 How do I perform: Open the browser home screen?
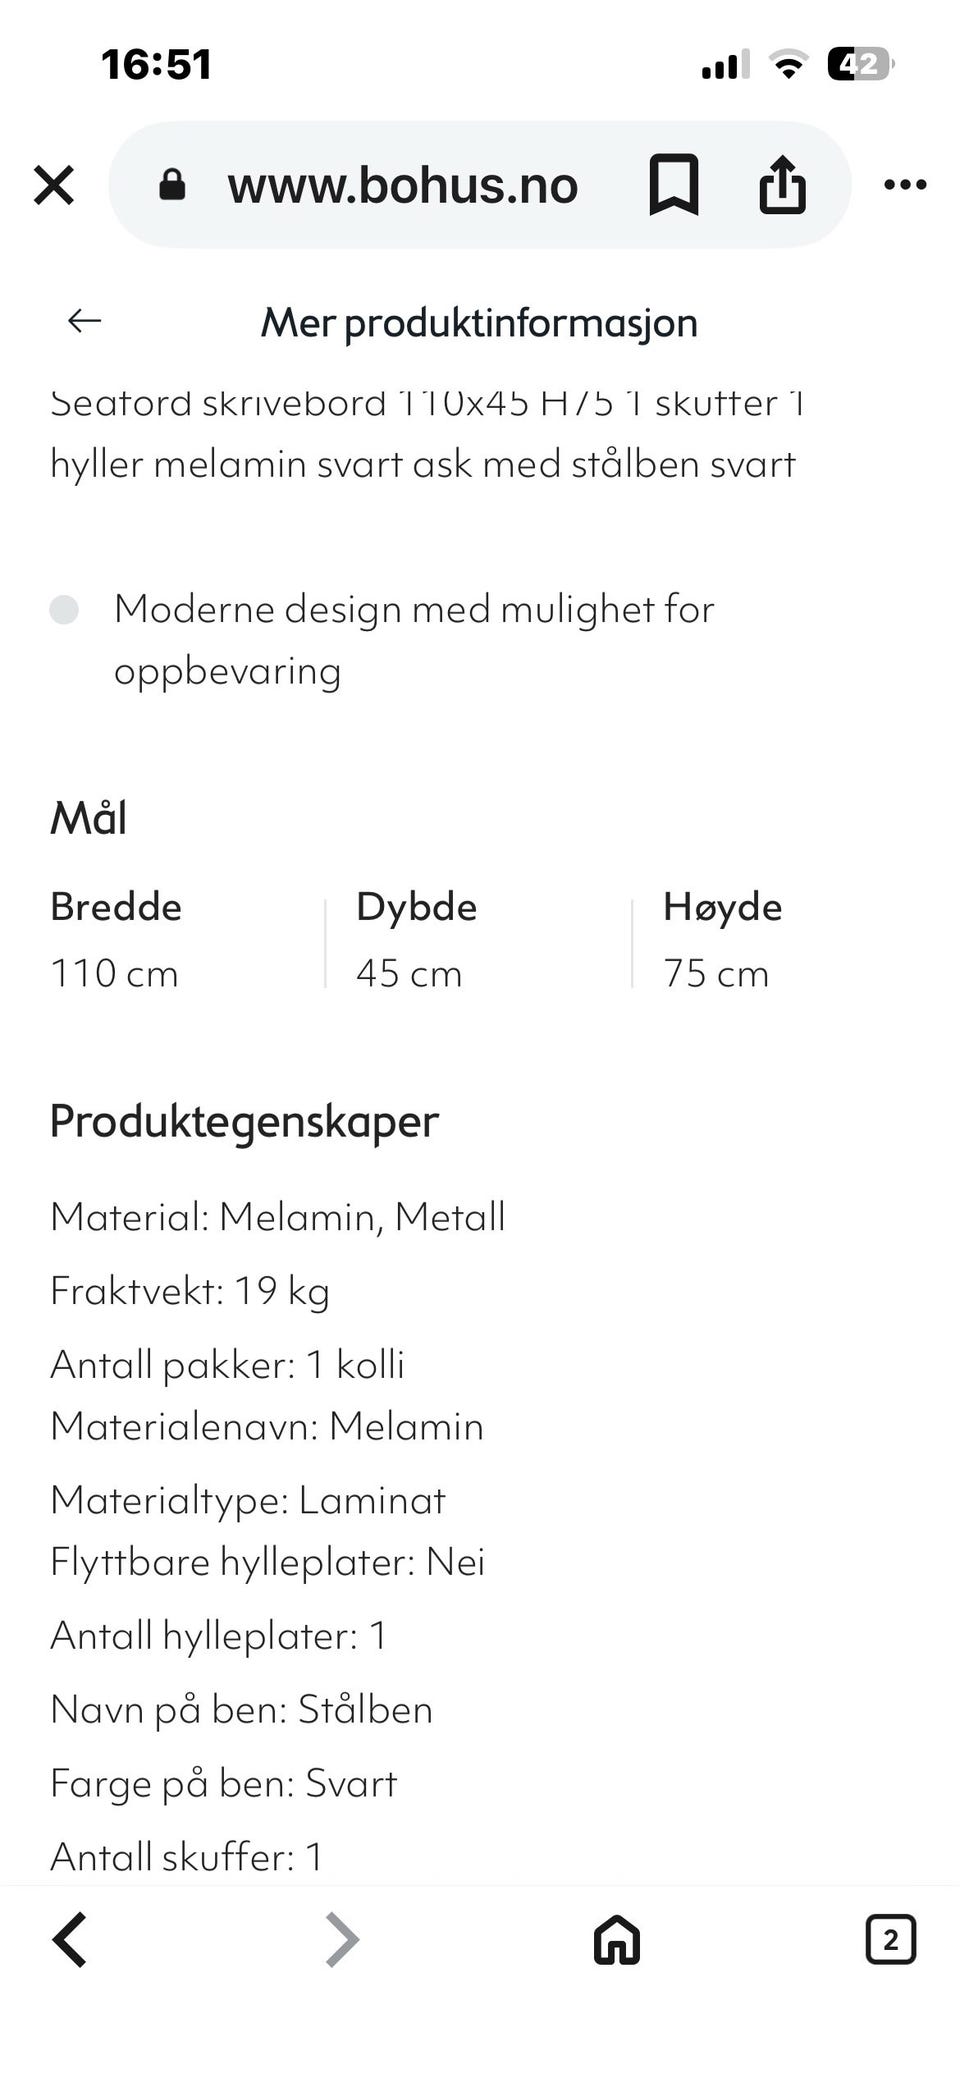[616, 1938]
